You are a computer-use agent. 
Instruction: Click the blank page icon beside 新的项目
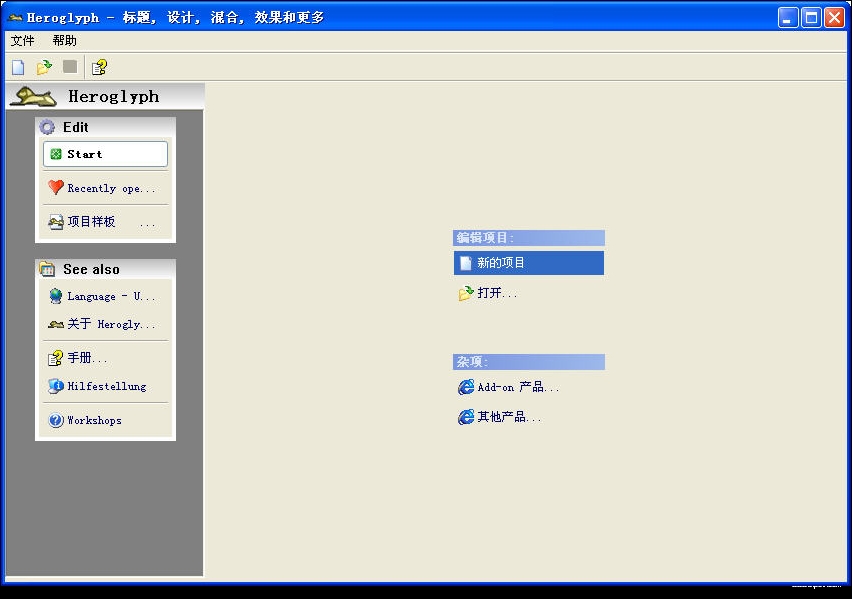[466, 263]
